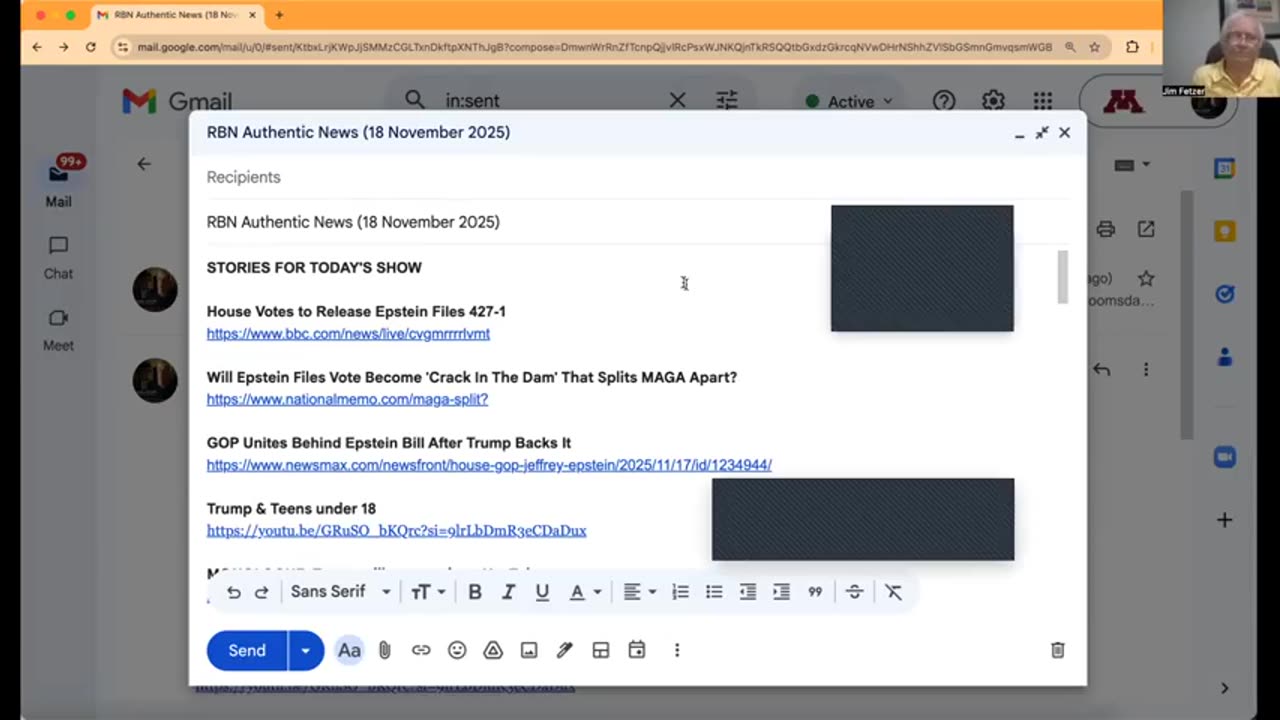The image size is (1280, 720).
Task: Open a new Chrome tab
Action: [x=279, y=15]
